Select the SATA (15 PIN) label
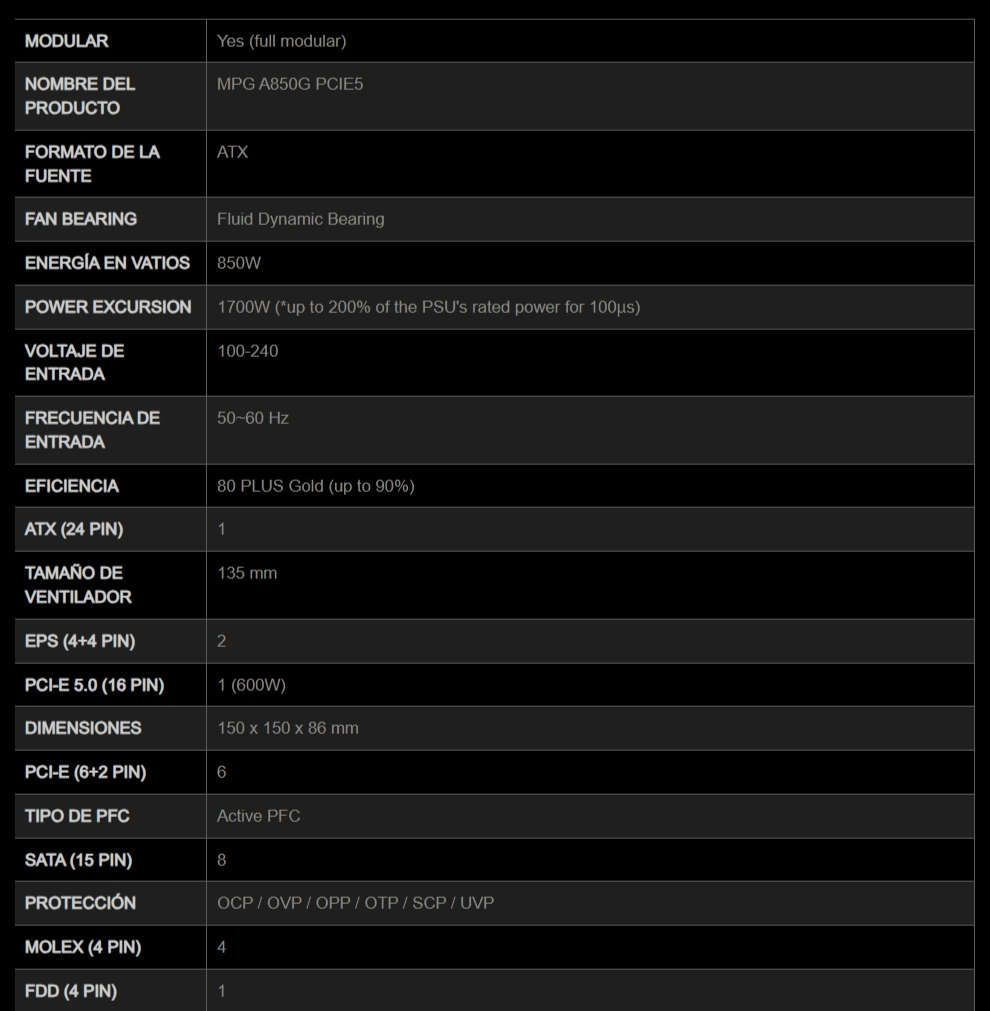Viewport: 990px width, 1011px height. click(78, 860)
